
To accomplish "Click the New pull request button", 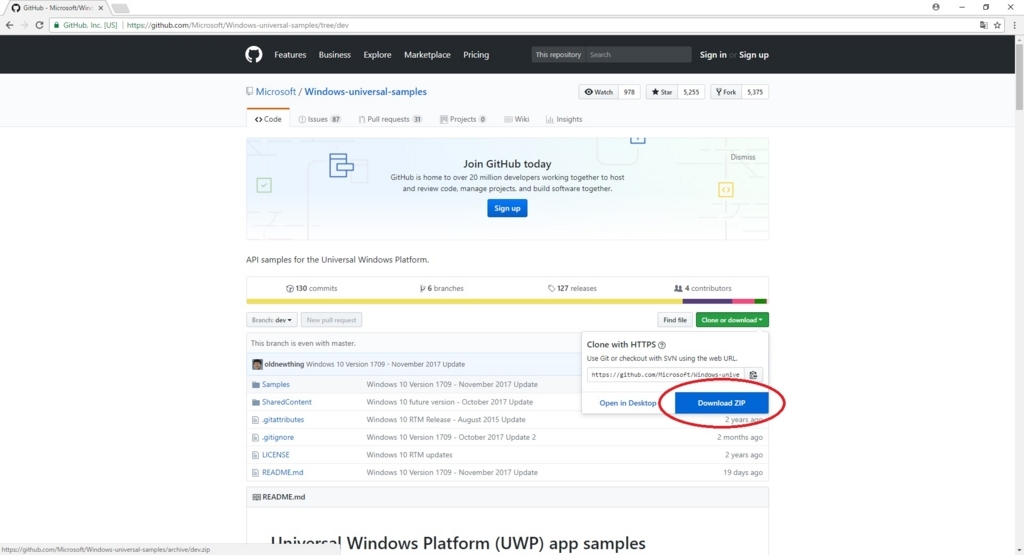I will click(331, 320).
